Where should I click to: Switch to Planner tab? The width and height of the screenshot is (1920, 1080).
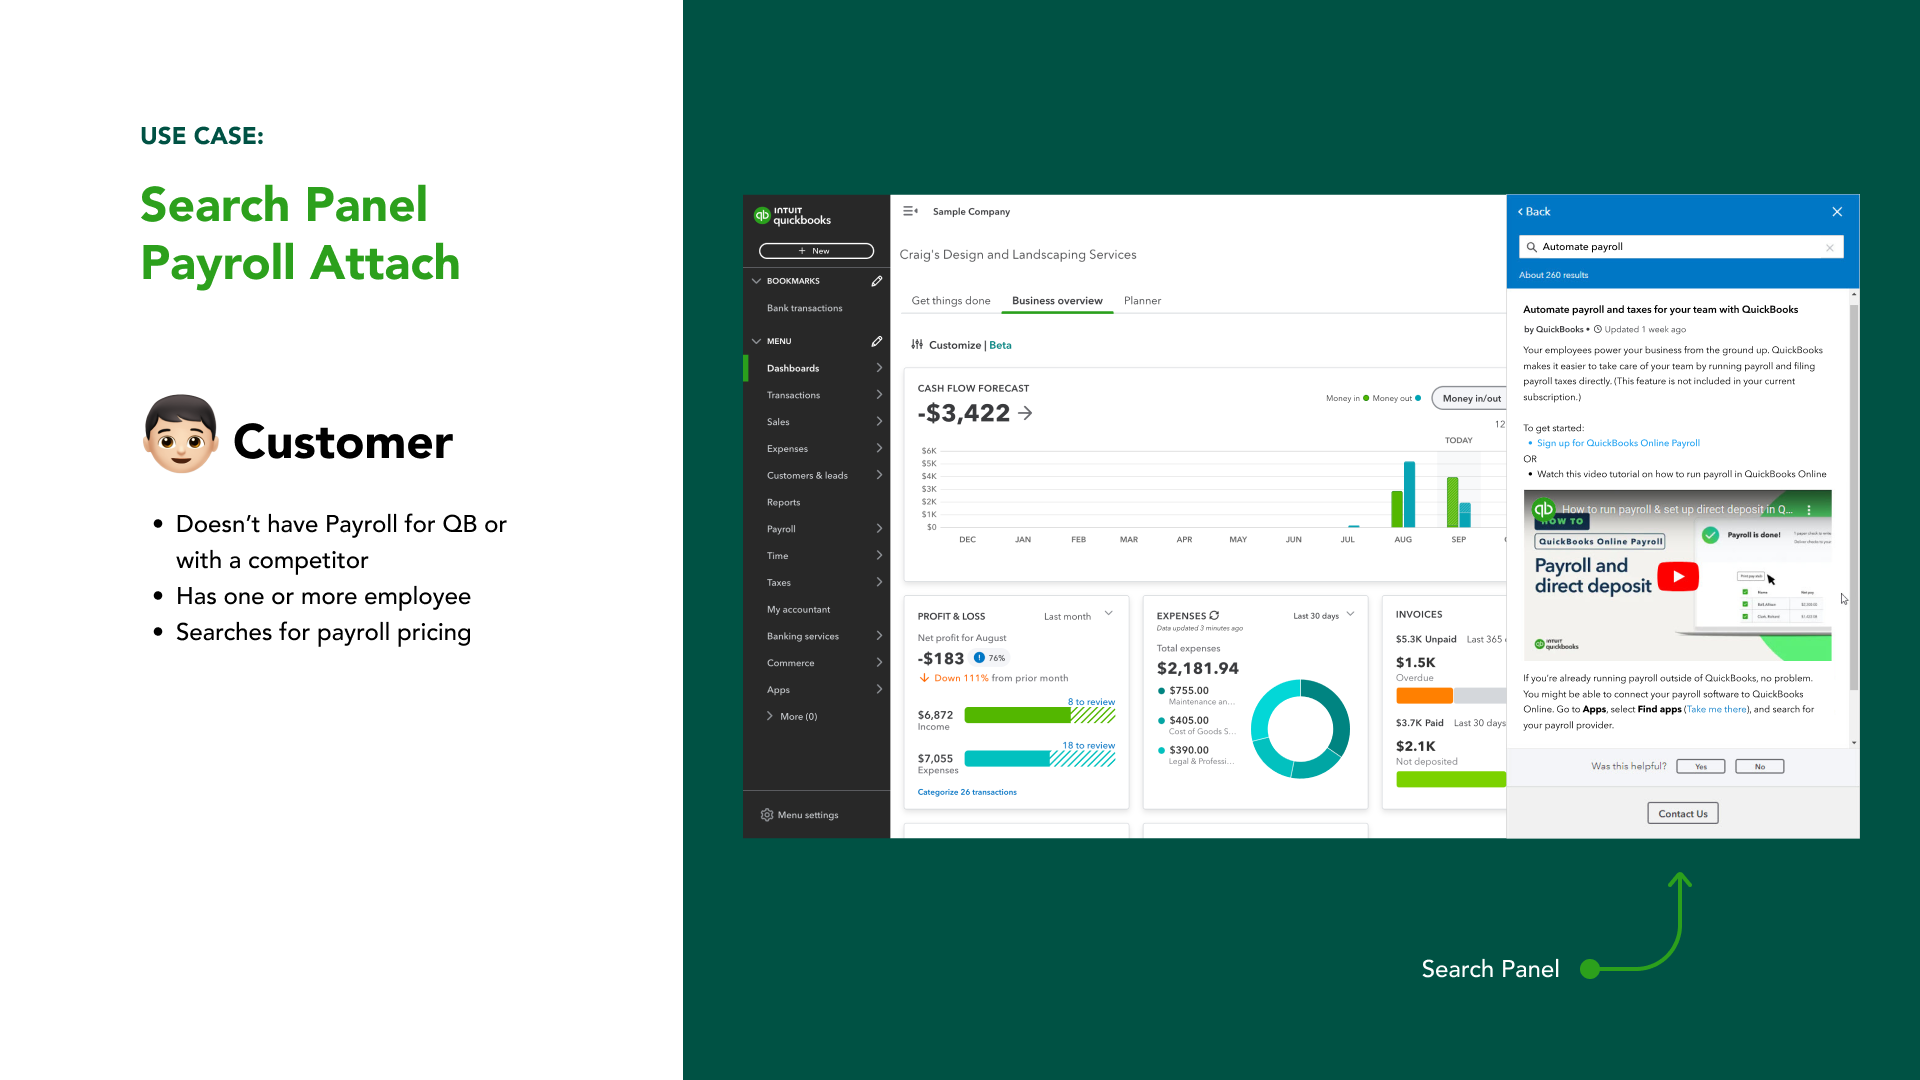coord(1142,300)
